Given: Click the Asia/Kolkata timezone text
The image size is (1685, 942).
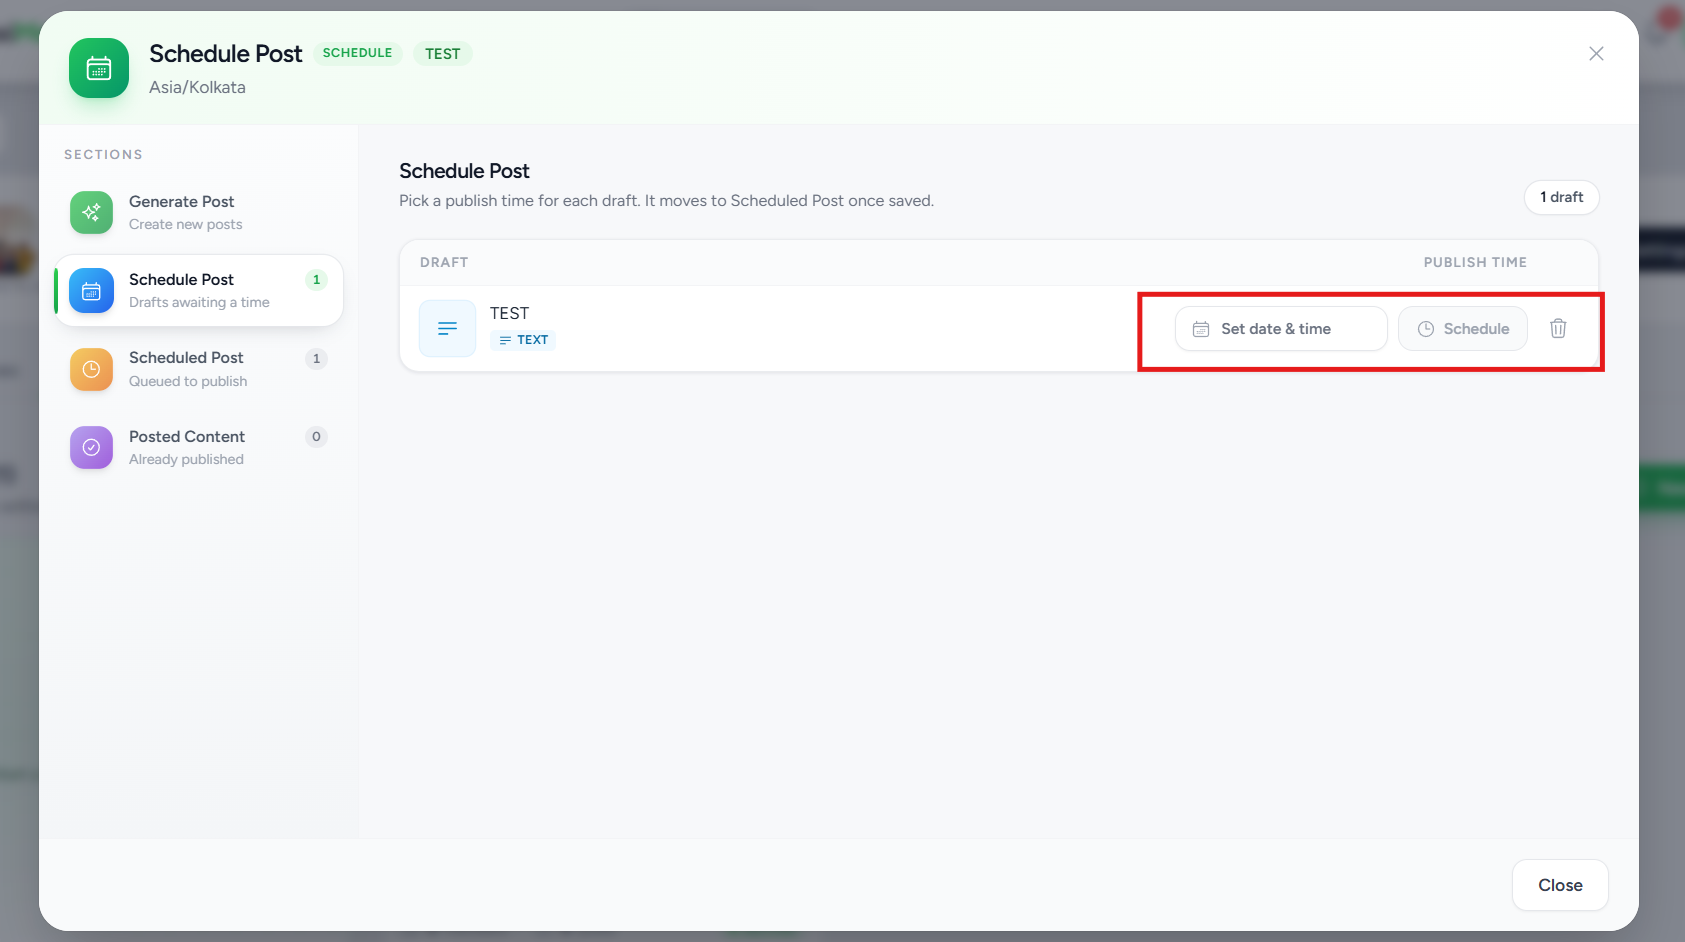Looking at the screenshot, I should 197,87.
